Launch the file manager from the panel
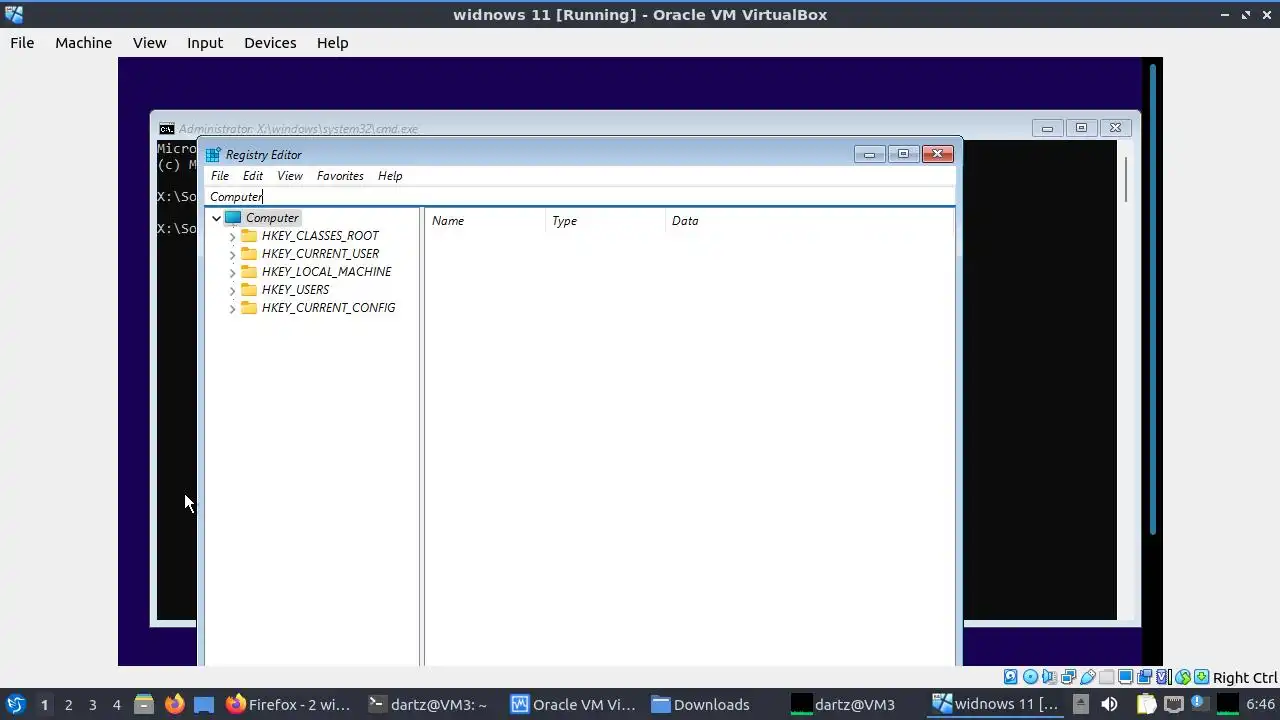The image size is (1280, 720). coord(144,704)
